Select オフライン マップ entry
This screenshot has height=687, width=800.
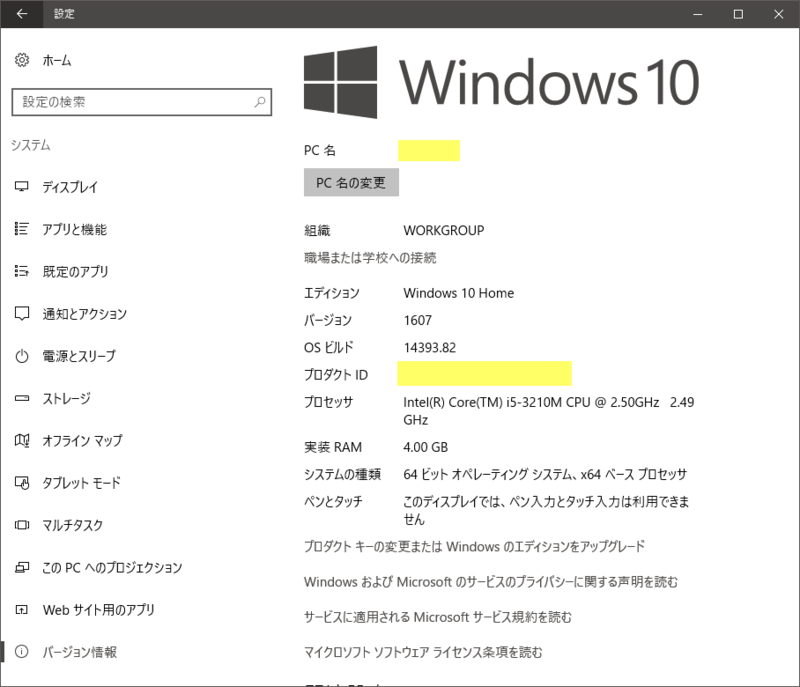(x=82, y=440)
